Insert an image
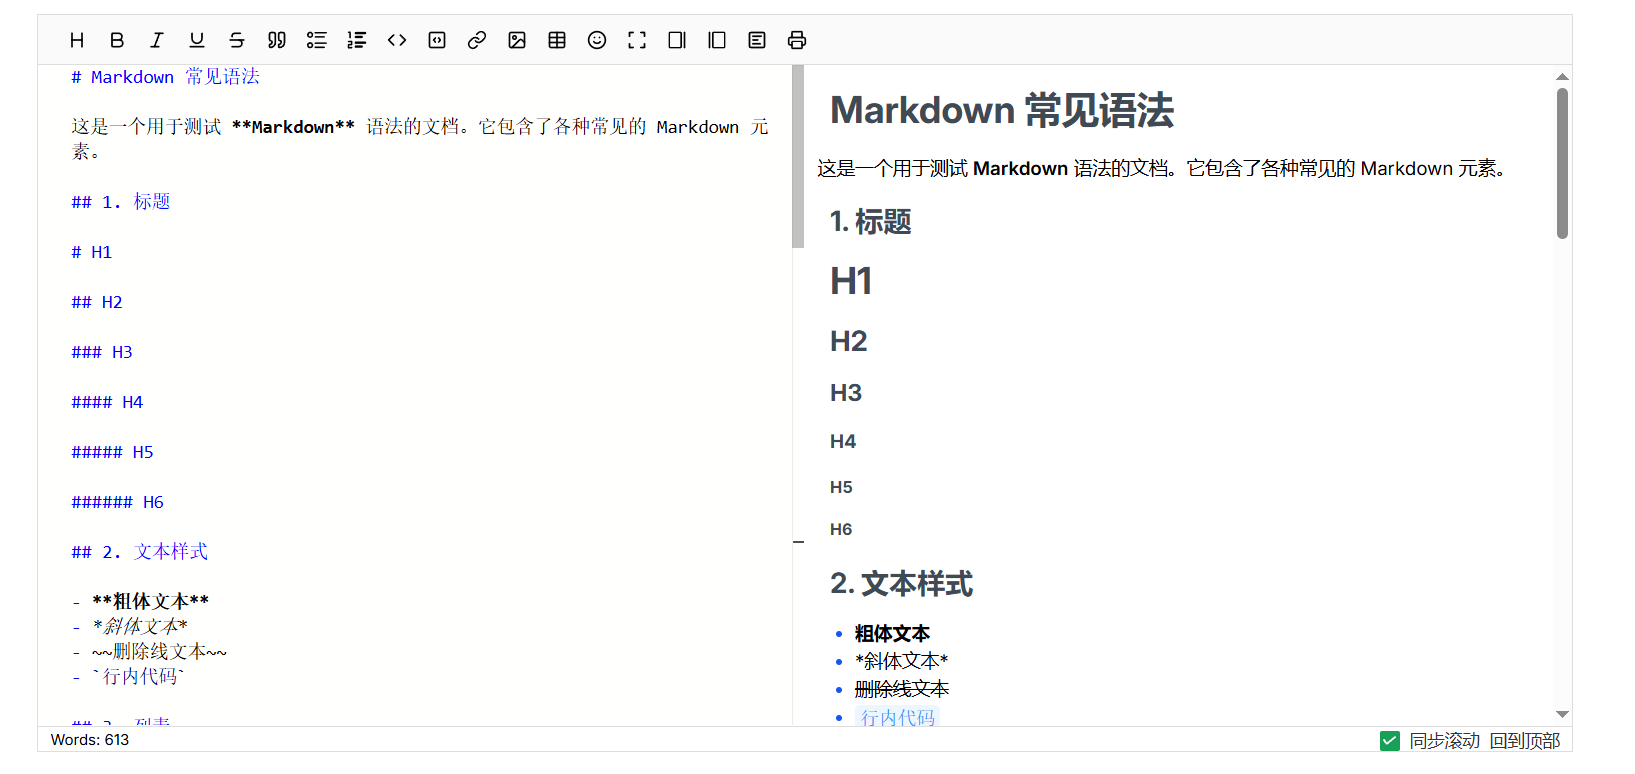The width and height of the screenshot is (1635, 774). 517,40
